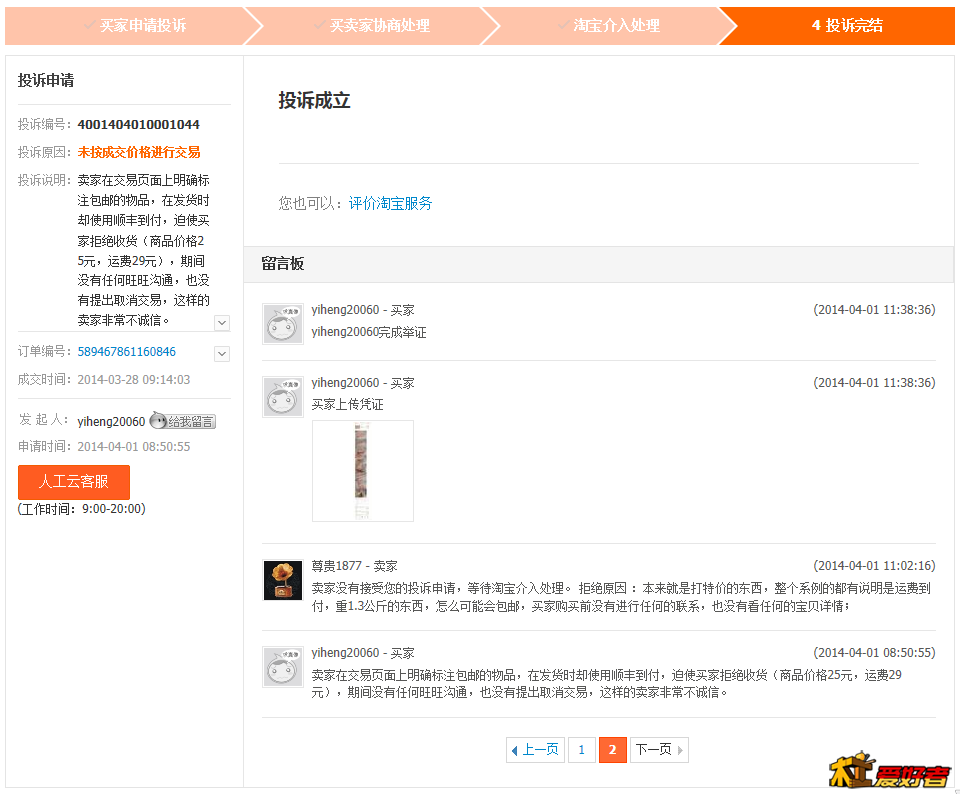Click 尊贵1877 - 卖家 name
This screenshot has width=960, height=794.
click(354, 566)
